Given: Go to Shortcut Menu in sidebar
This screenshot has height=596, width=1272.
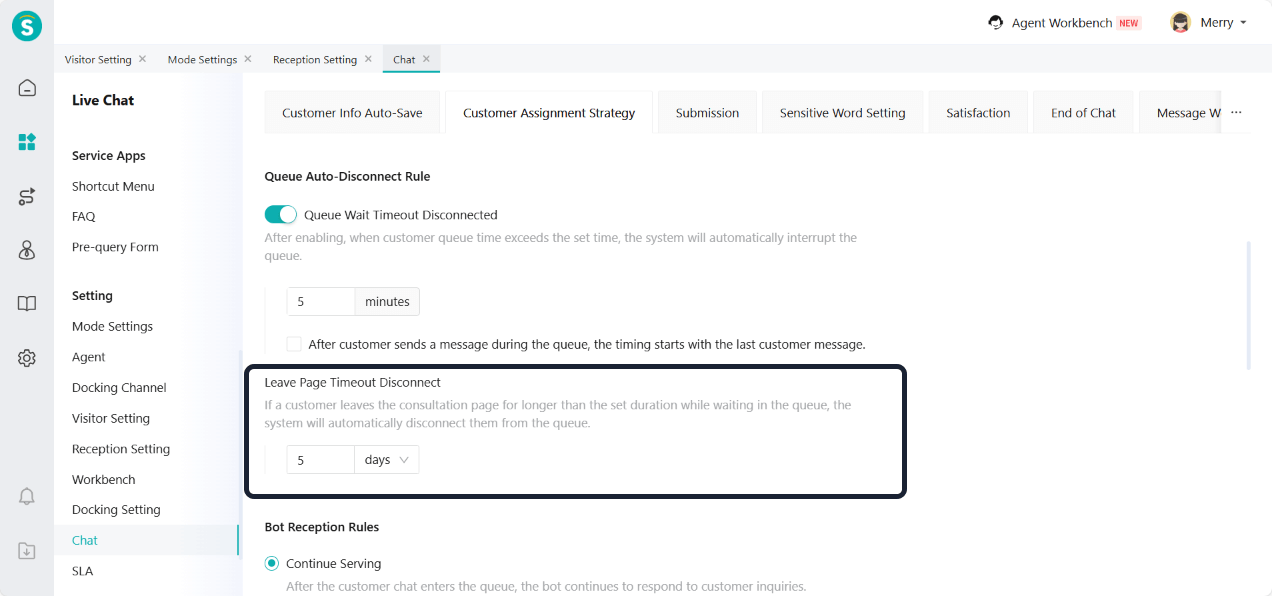Looking at the screenshot, I should [113, 186].
